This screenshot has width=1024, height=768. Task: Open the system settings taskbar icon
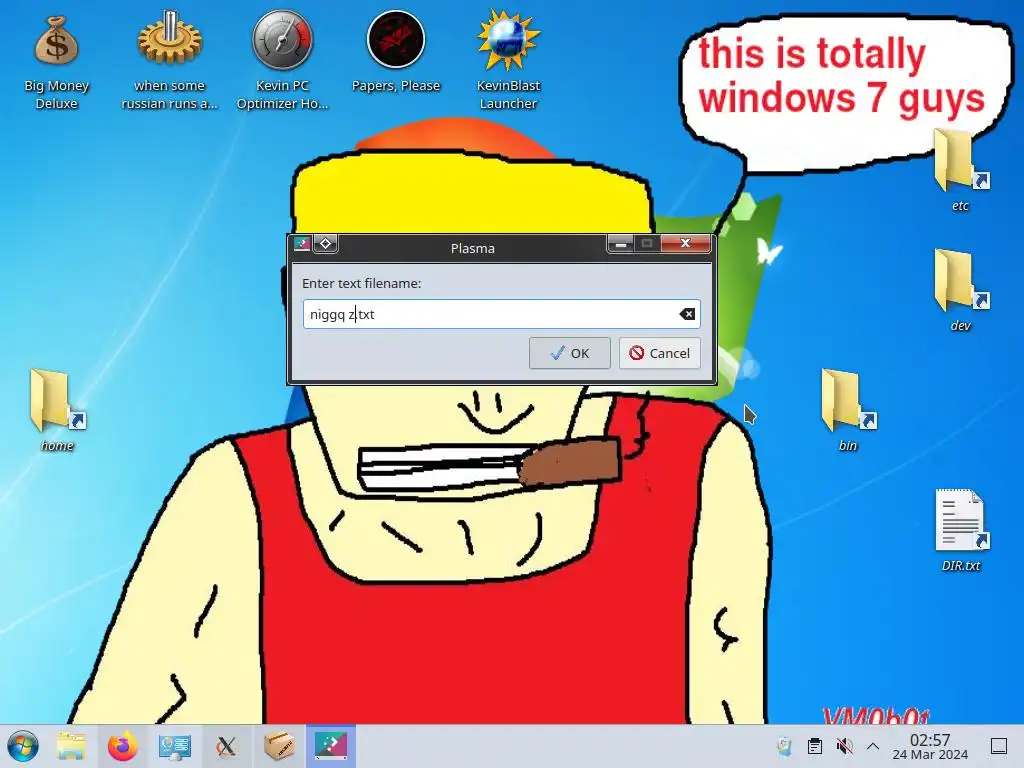[x=174, y=746]
